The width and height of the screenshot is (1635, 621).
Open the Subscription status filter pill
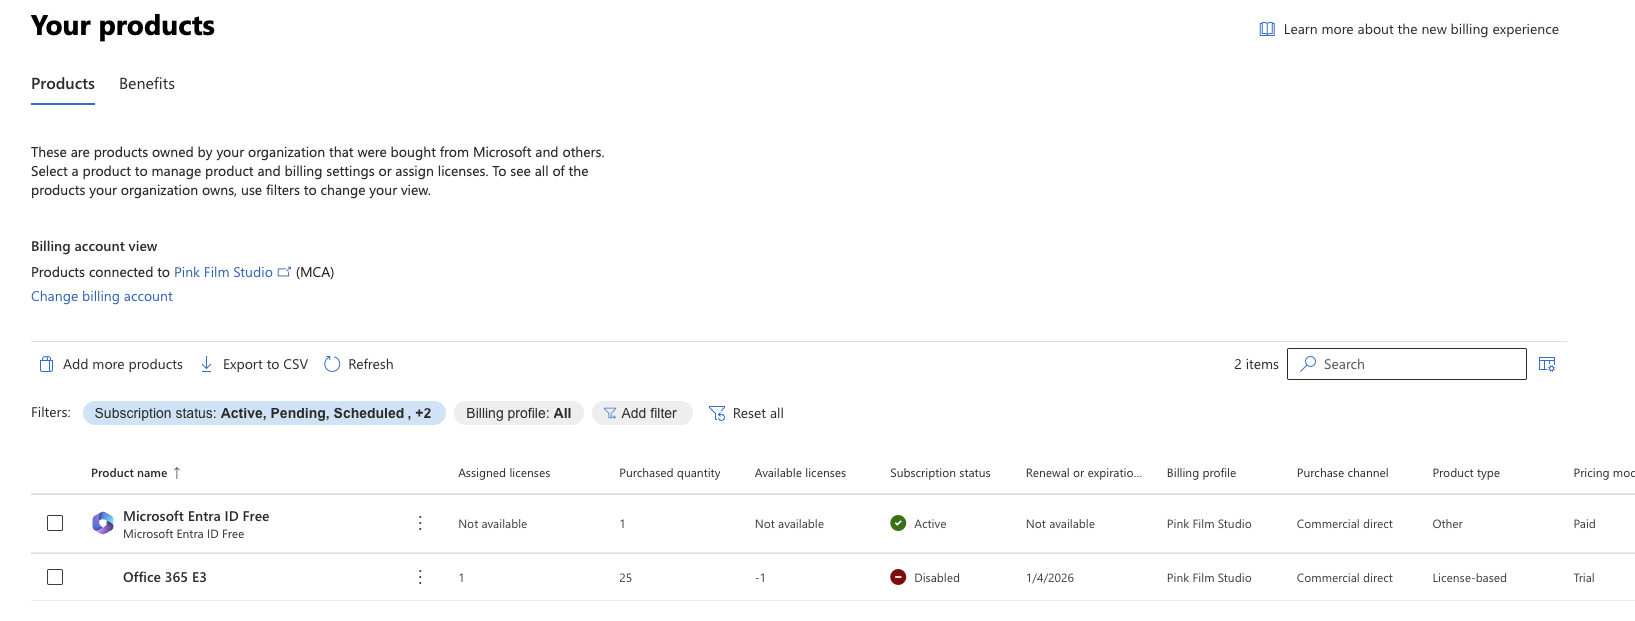coord(264,413)
